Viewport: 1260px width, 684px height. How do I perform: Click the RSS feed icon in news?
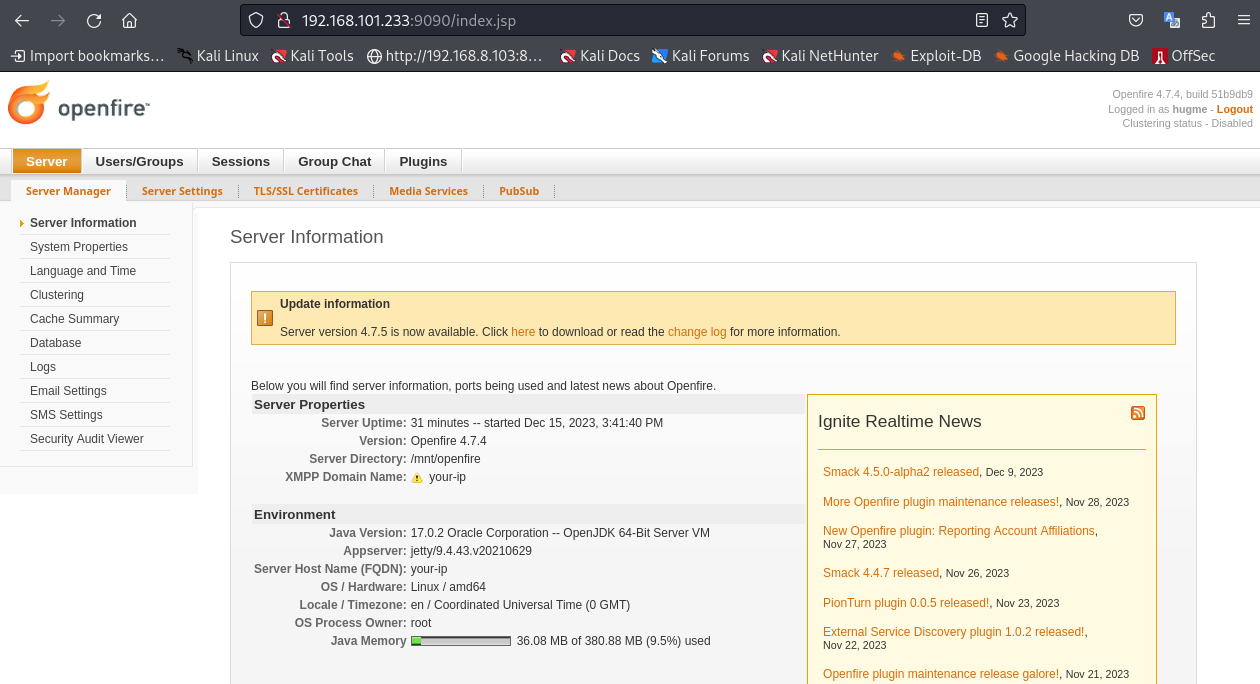pos(1138,413)
